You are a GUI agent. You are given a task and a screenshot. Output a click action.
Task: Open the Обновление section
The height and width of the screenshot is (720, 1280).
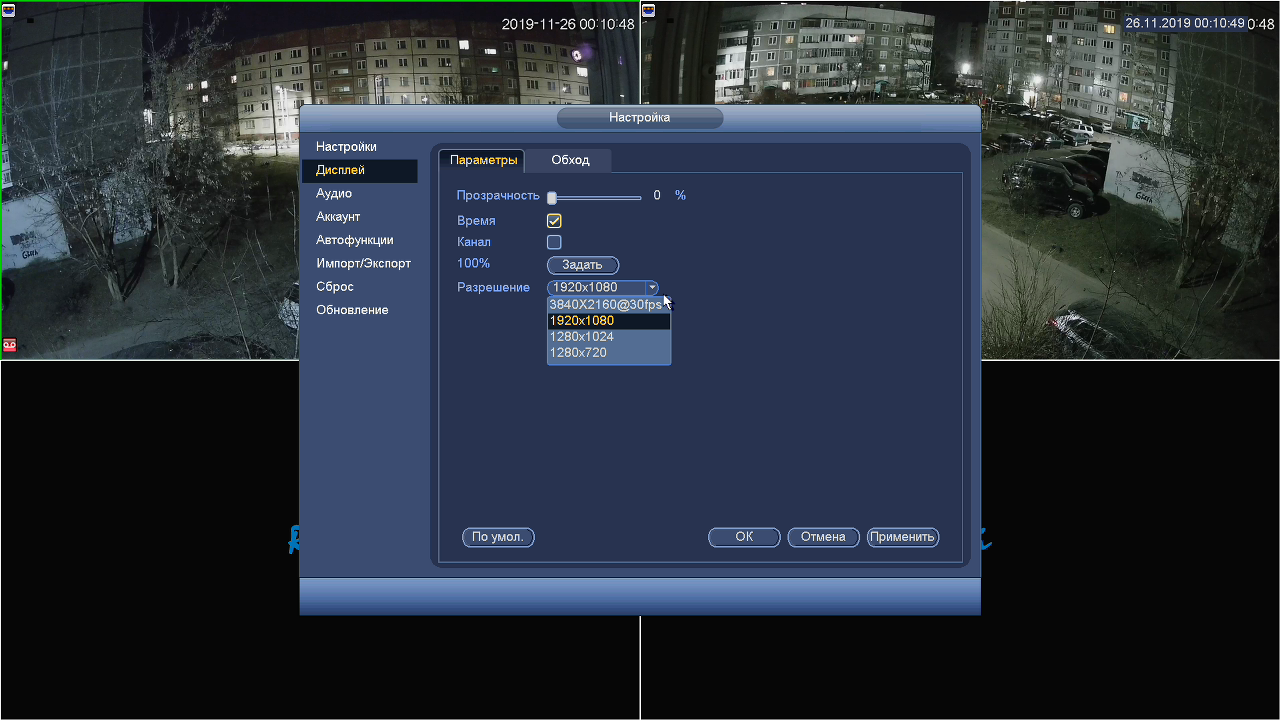pyautogui.click(x=352, y=310)
